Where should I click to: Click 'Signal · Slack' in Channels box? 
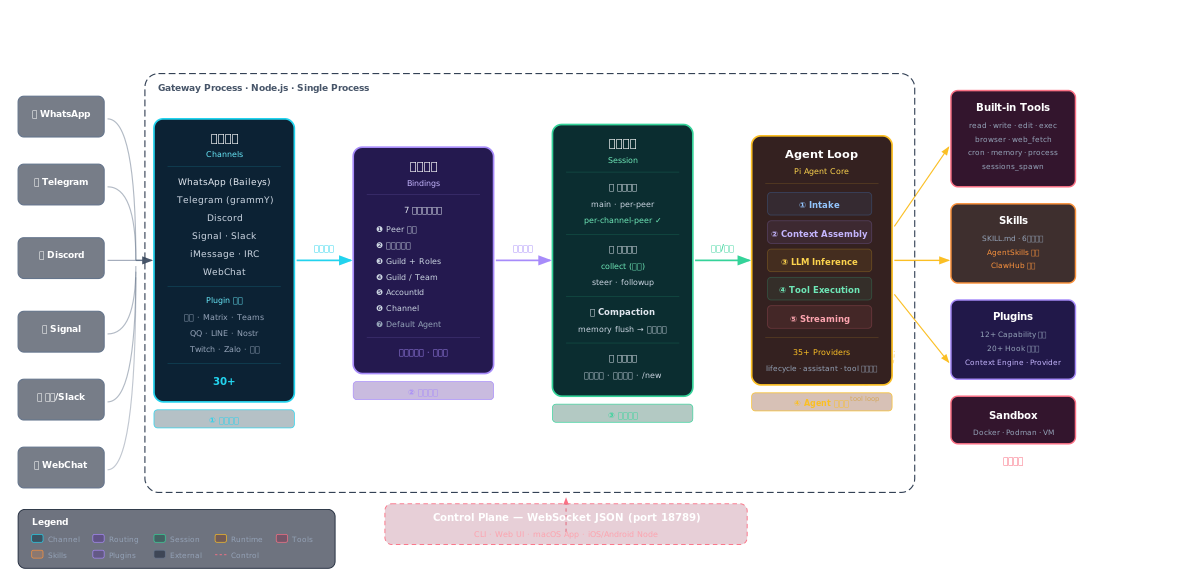[224, 236]
